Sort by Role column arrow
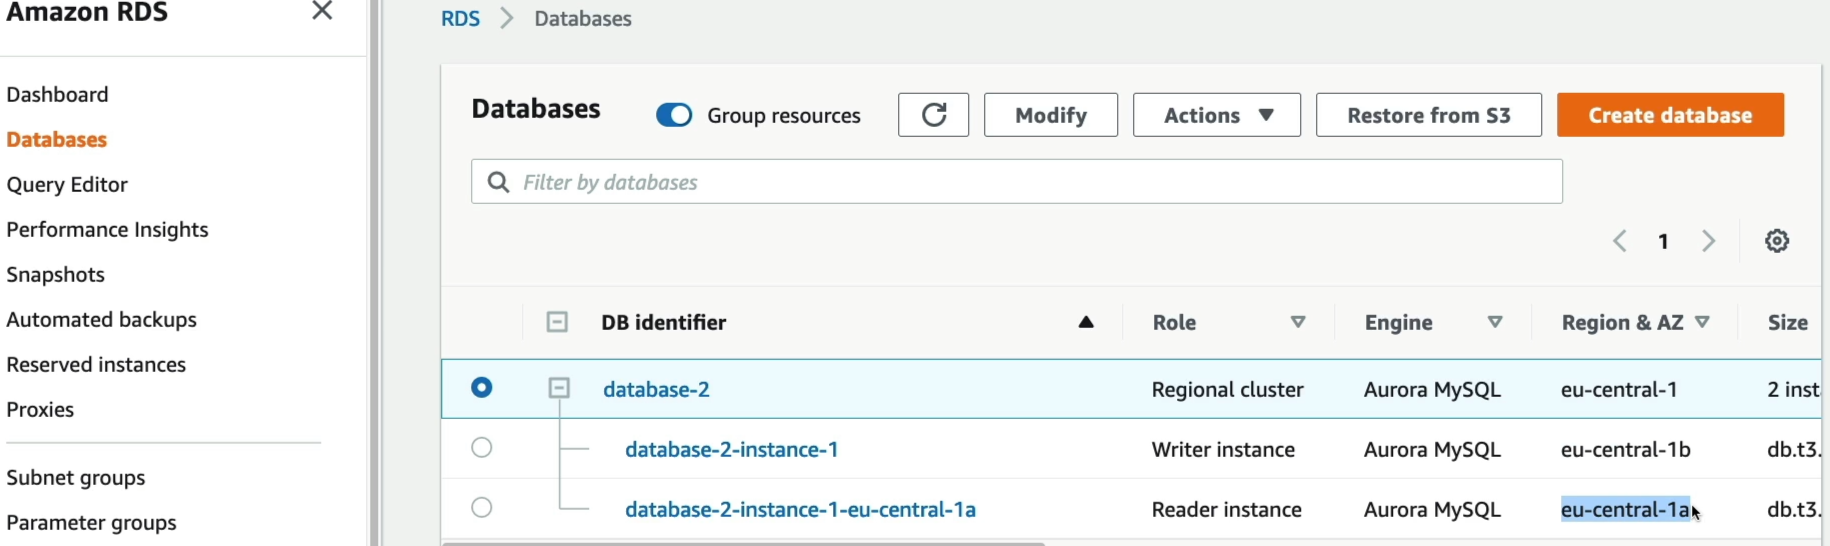Screen dimensions: 1830x546 tap(1298, 322)
